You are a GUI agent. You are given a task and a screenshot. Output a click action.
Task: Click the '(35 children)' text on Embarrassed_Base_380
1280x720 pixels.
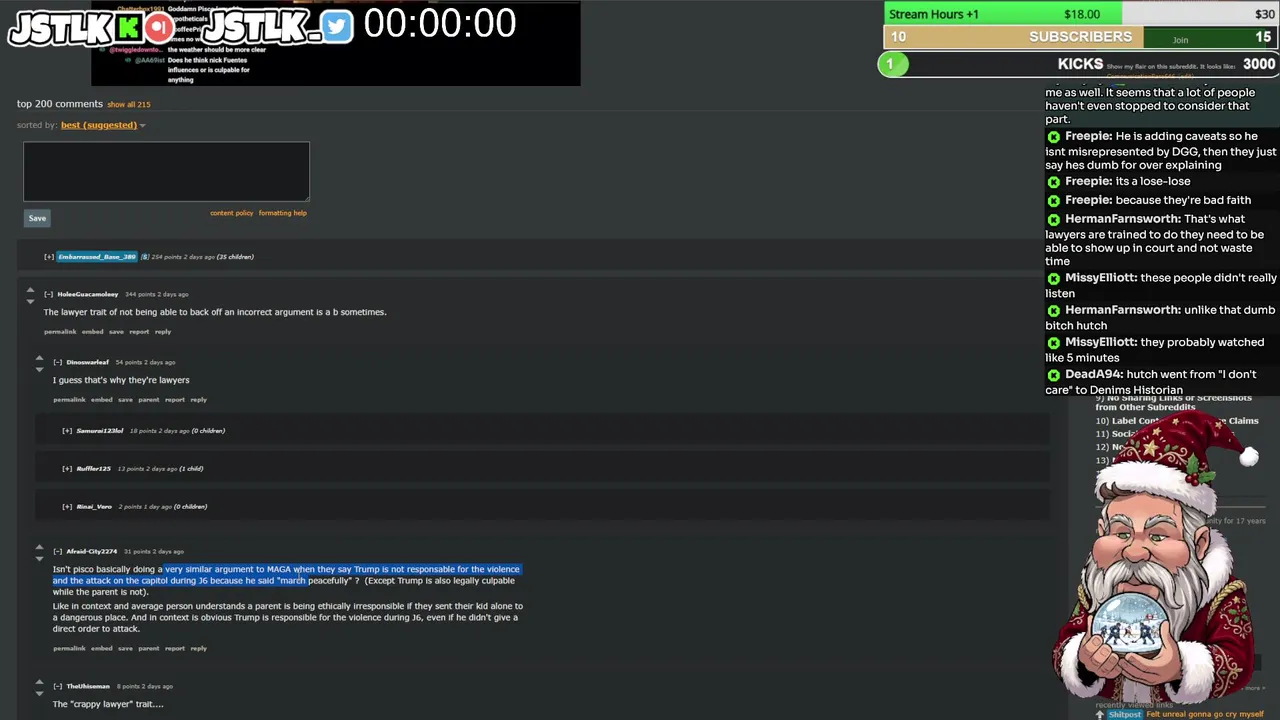click(x=235, y=257)
